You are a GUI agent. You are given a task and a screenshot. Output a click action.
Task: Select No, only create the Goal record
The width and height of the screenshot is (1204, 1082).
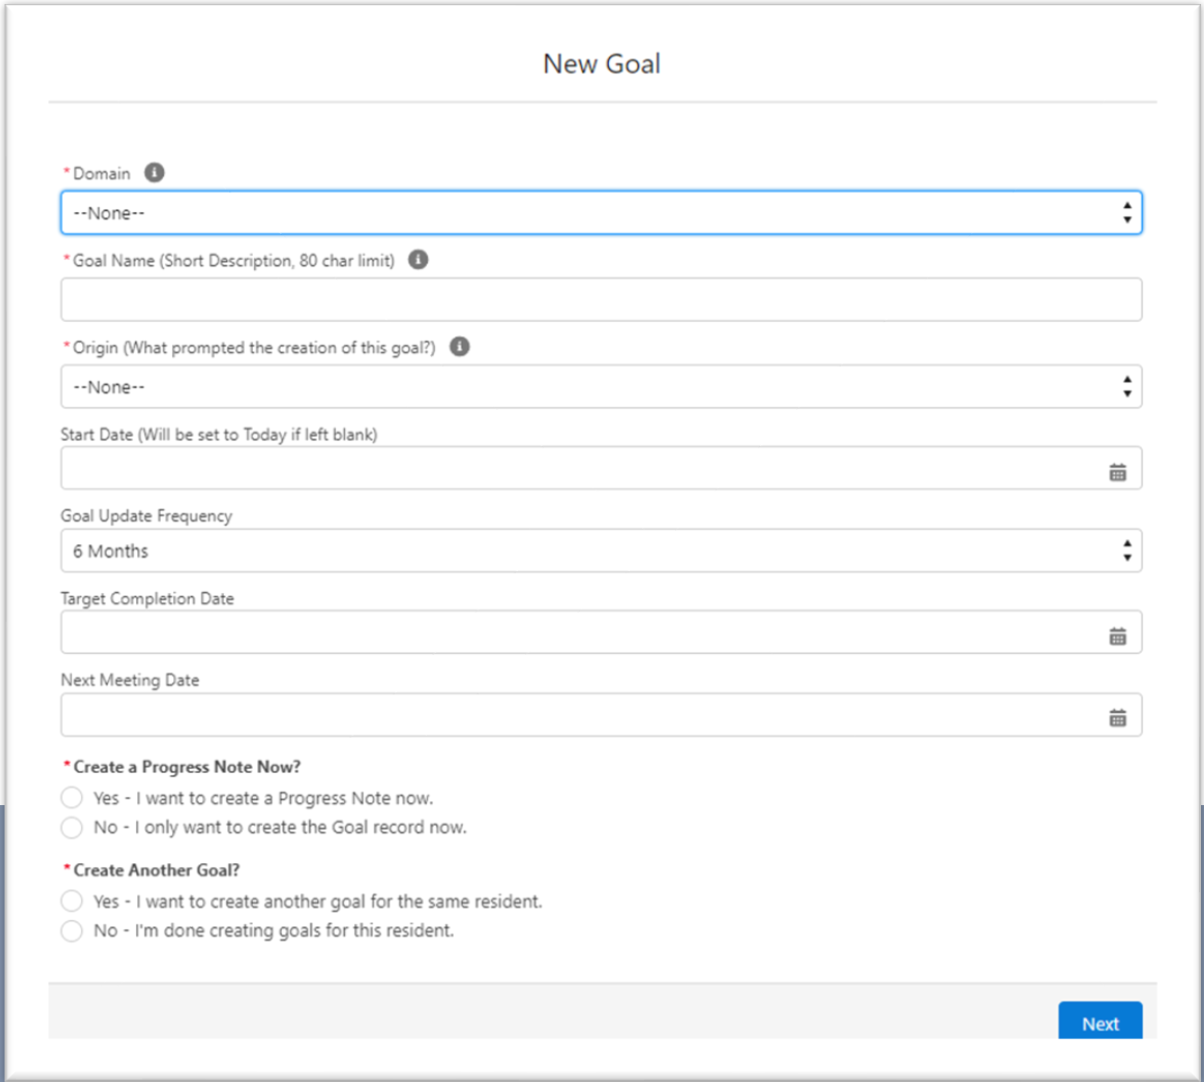coord(72,828)
